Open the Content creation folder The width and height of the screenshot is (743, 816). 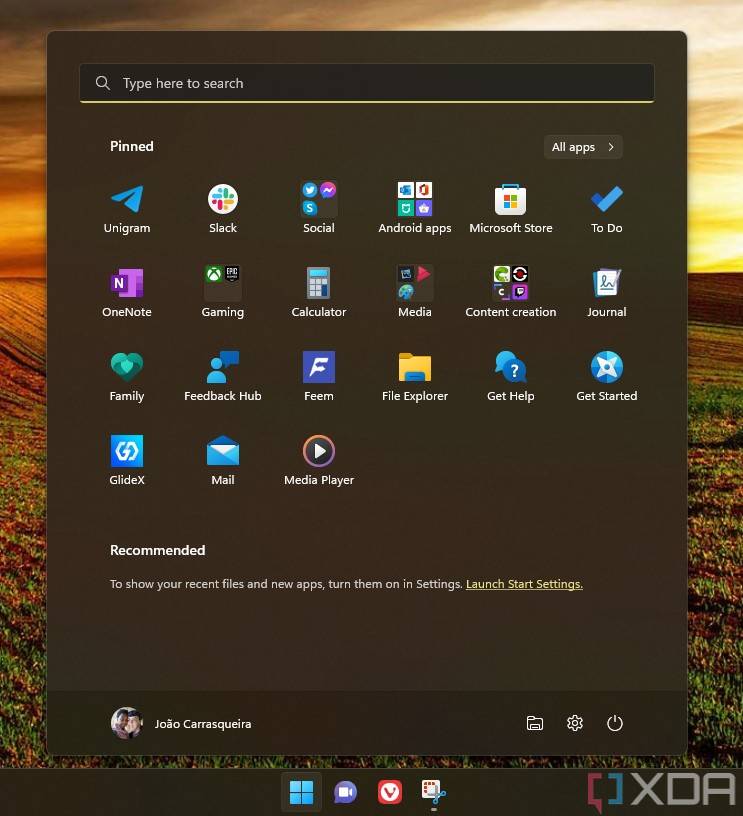pos(510,292)
